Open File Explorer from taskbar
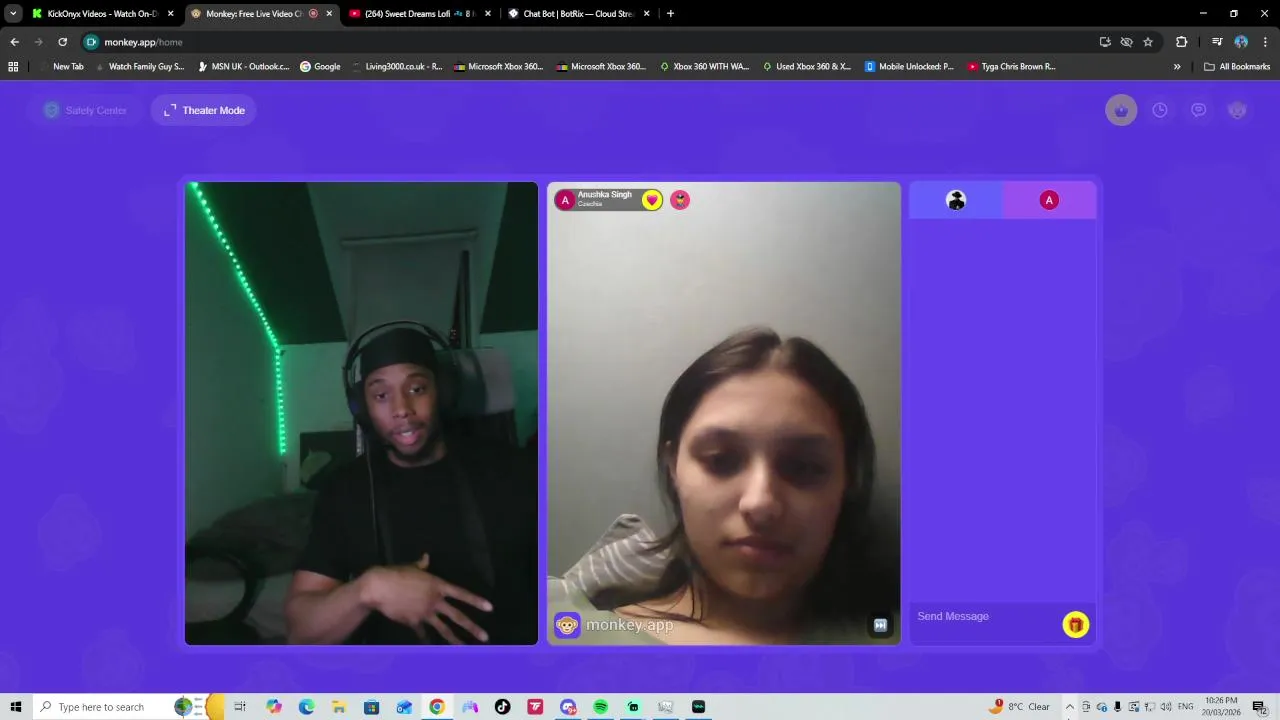Viewport: 1280px width, 720px height. coord(339,707)
